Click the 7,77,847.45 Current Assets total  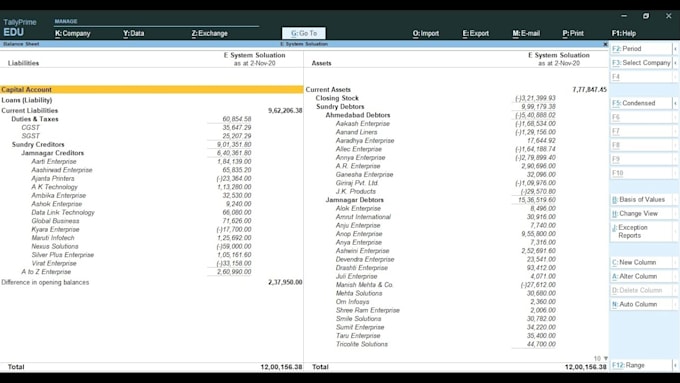tap(589, 89)
